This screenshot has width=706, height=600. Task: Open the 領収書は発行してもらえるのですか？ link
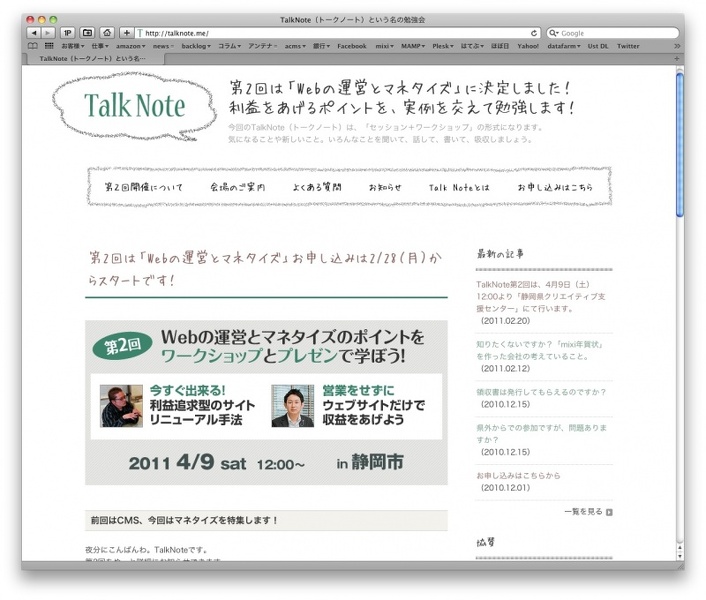pos(541,392)
